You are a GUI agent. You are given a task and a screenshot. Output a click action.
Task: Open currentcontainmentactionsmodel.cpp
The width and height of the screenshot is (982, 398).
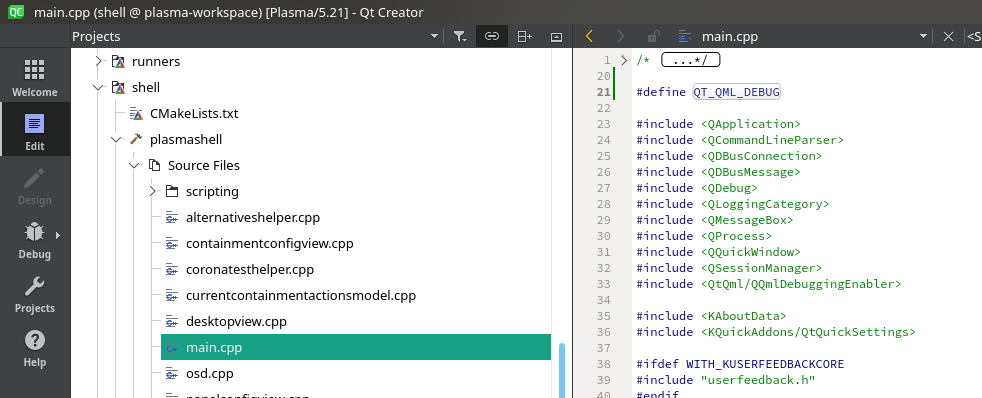click(x=301, y=295)
